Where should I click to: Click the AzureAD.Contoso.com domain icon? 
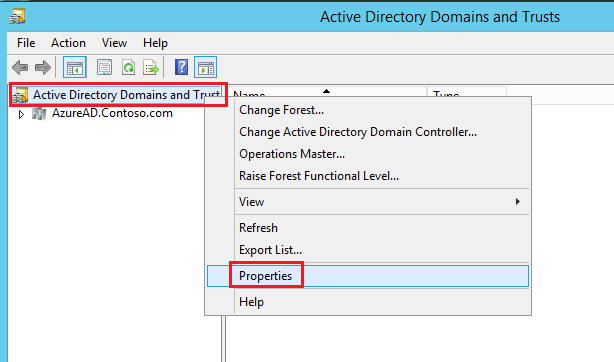39,114
